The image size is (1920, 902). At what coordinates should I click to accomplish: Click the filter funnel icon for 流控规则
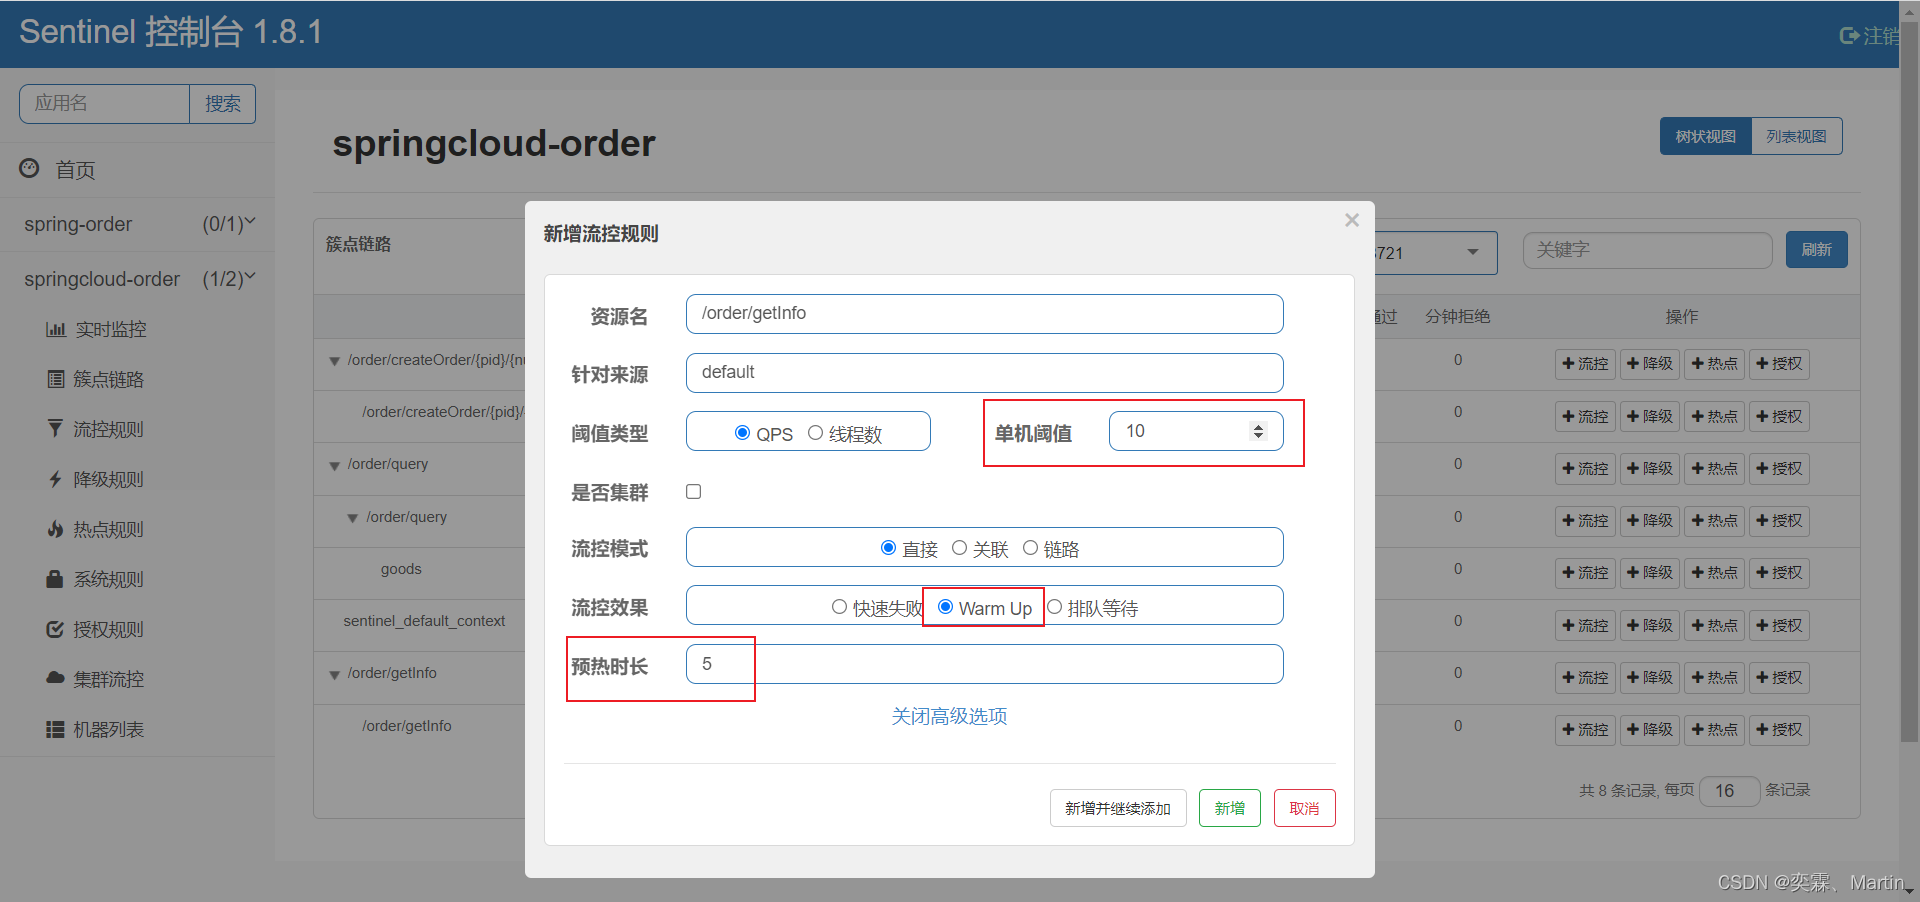click(x=55, y=429)
